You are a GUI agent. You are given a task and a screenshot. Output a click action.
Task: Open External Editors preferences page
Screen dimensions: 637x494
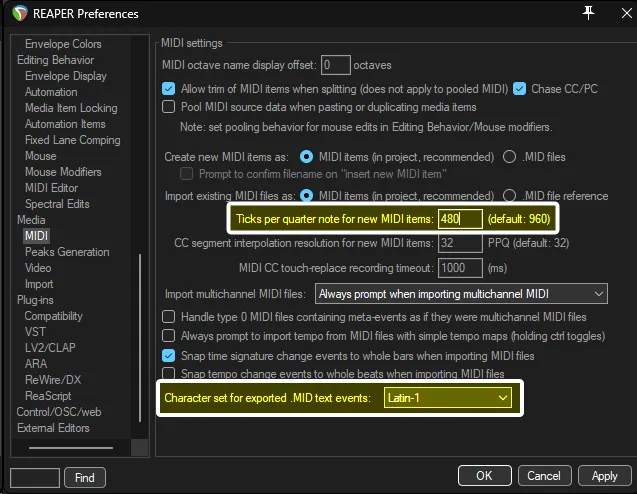(x=53, y=428)
